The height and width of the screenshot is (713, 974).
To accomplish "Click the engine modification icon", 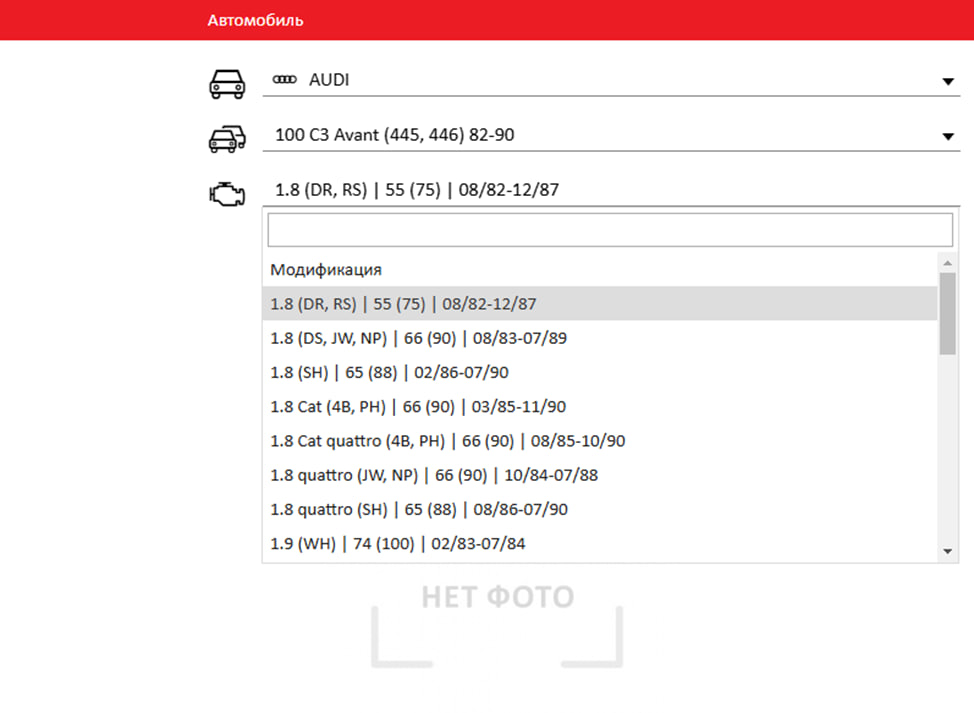I will (x=227, y=194).
